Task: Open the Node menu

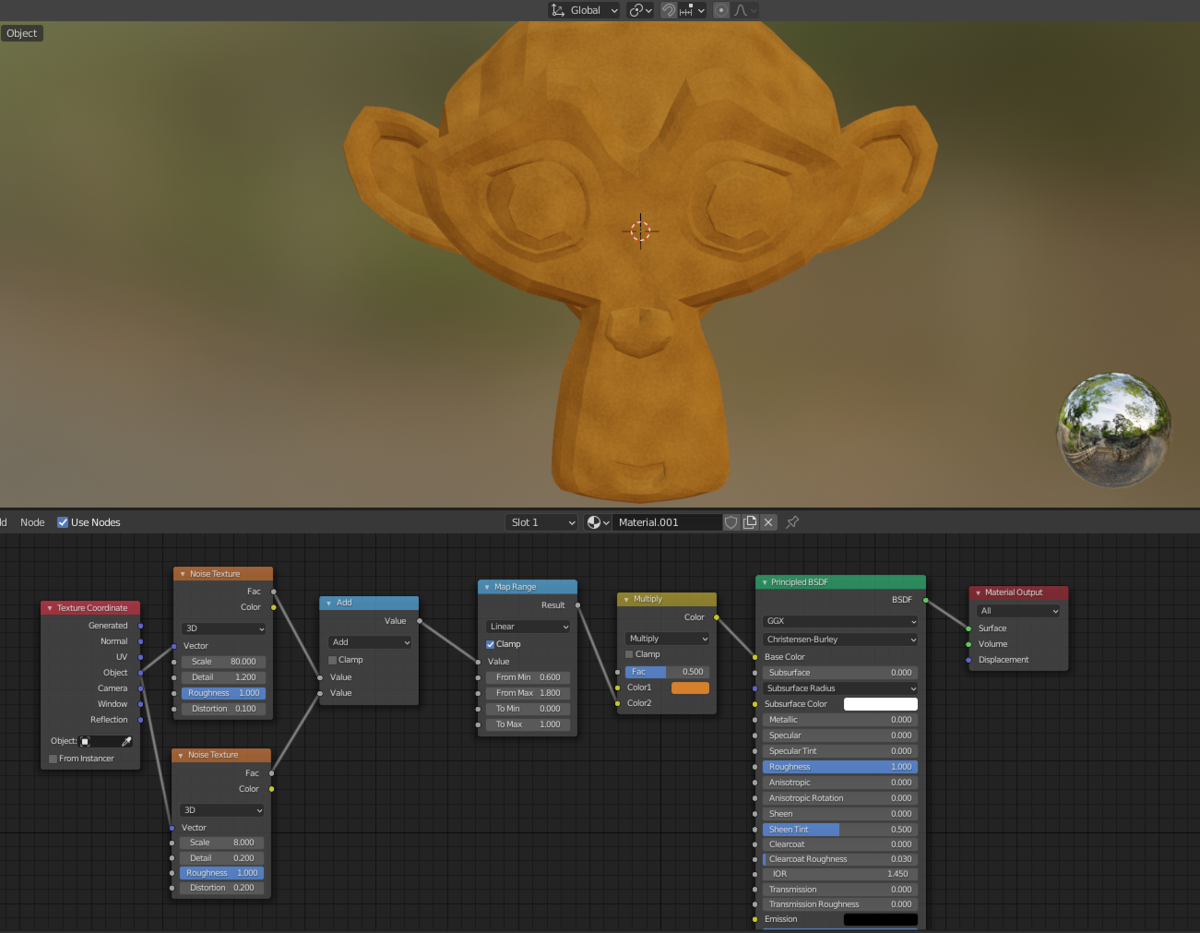Action: [33, 522]
